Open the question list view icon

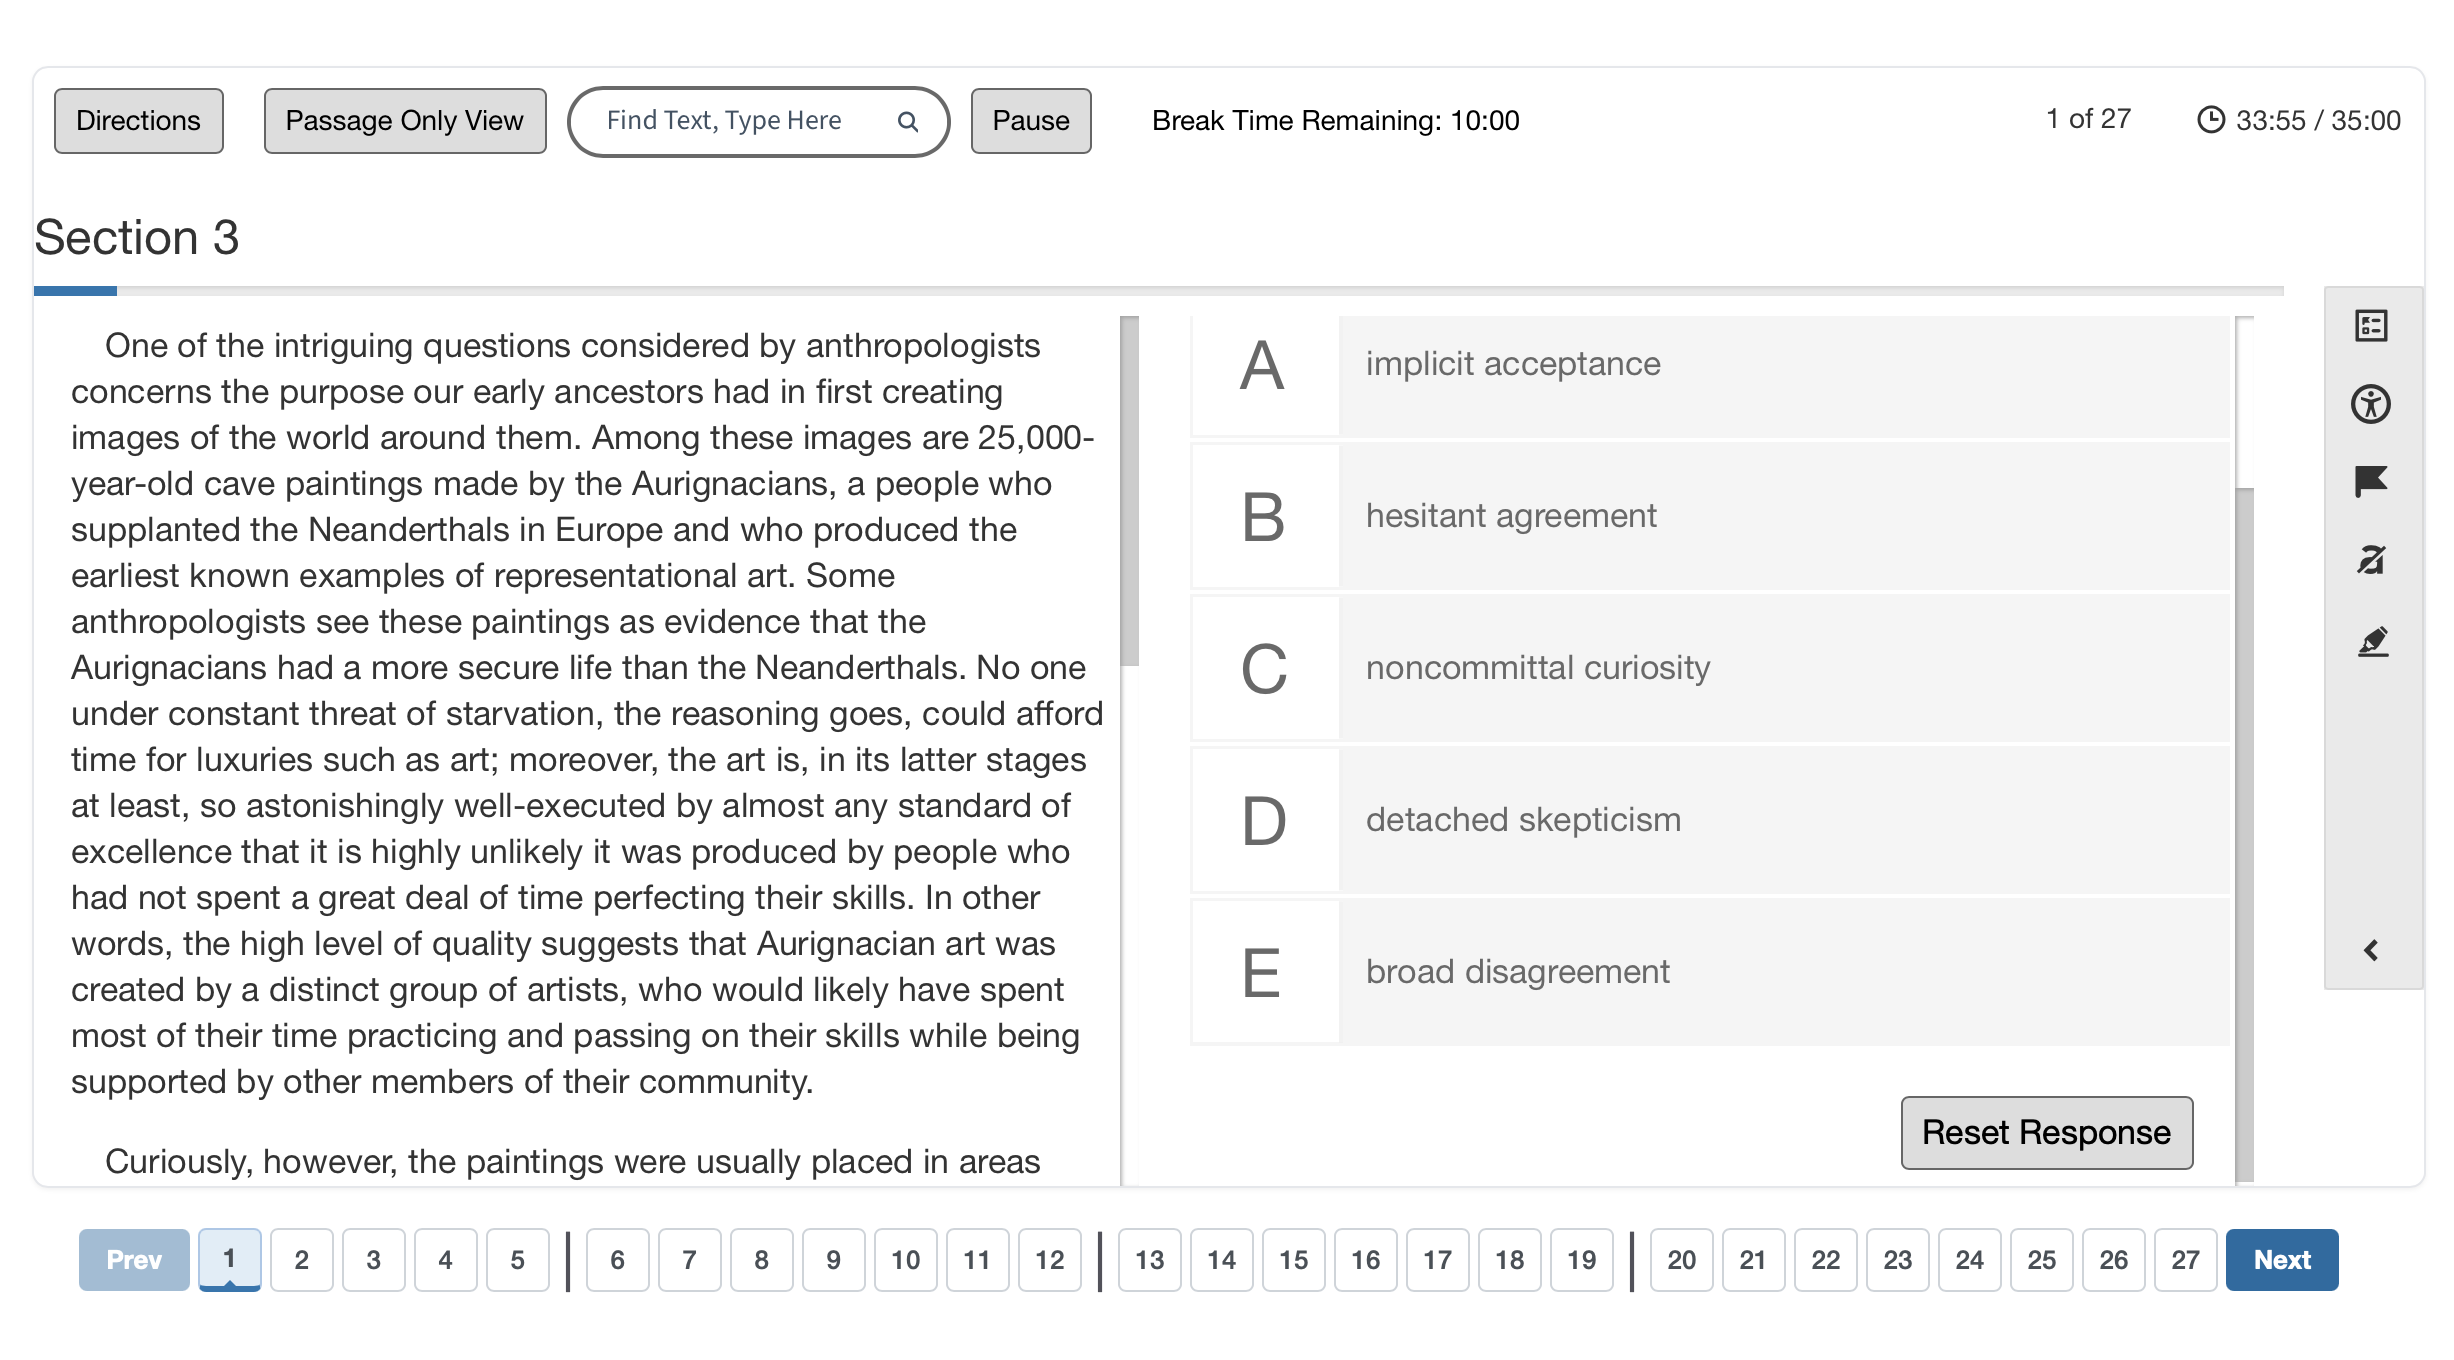coord(2371,326)
